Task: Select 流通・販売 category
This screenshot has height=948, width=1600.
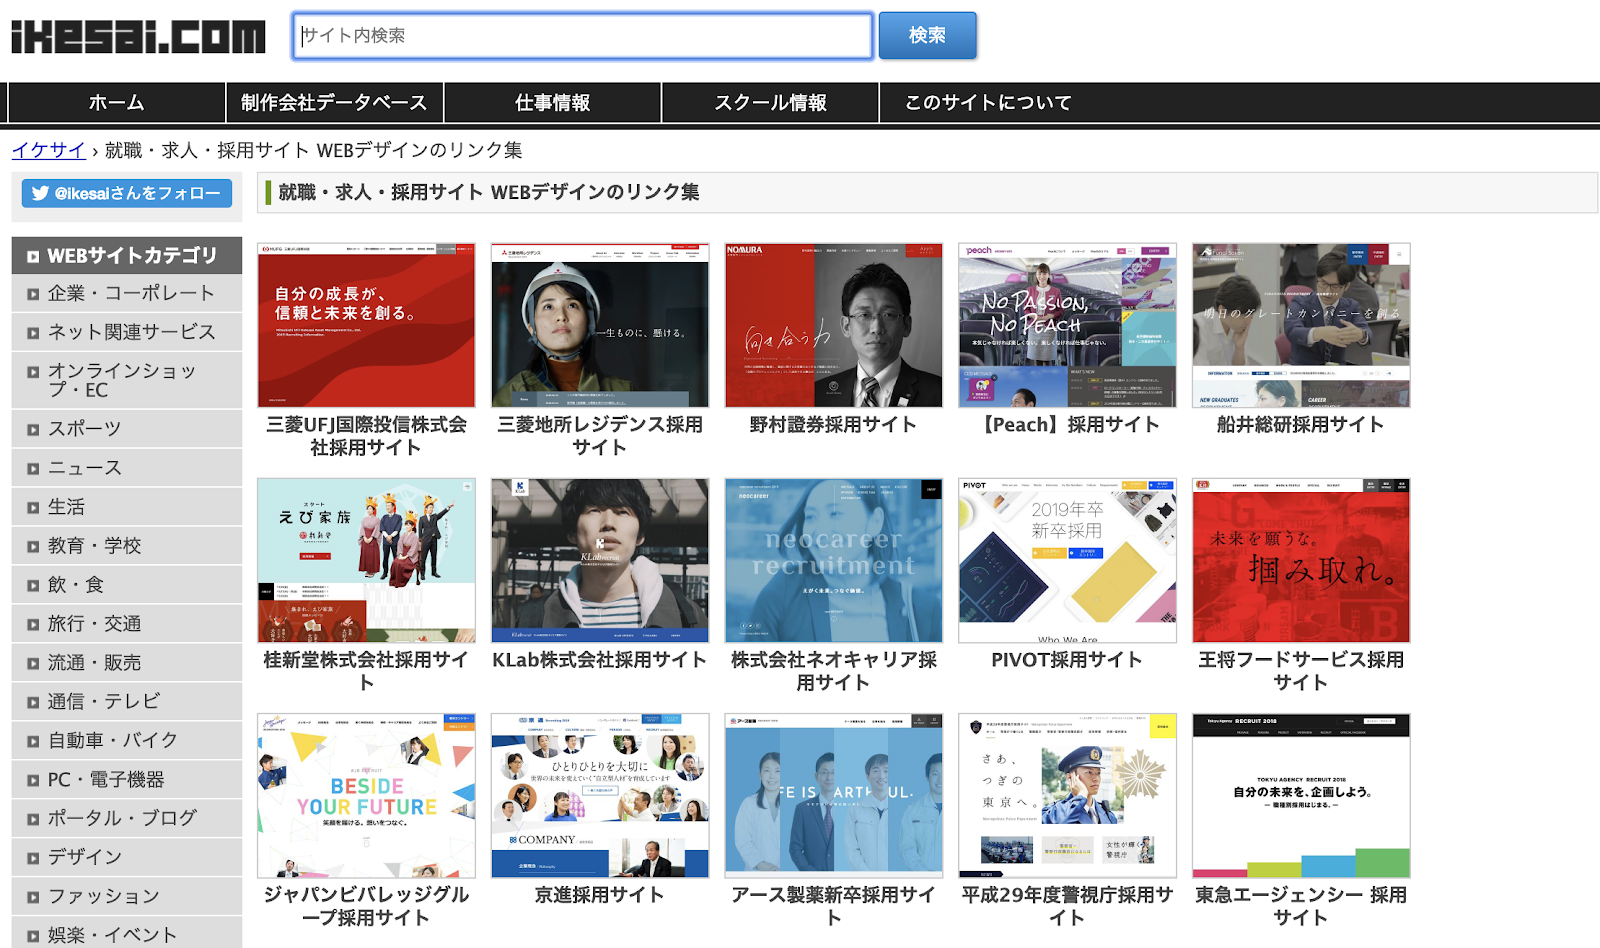Action: (x=127, y=663)
